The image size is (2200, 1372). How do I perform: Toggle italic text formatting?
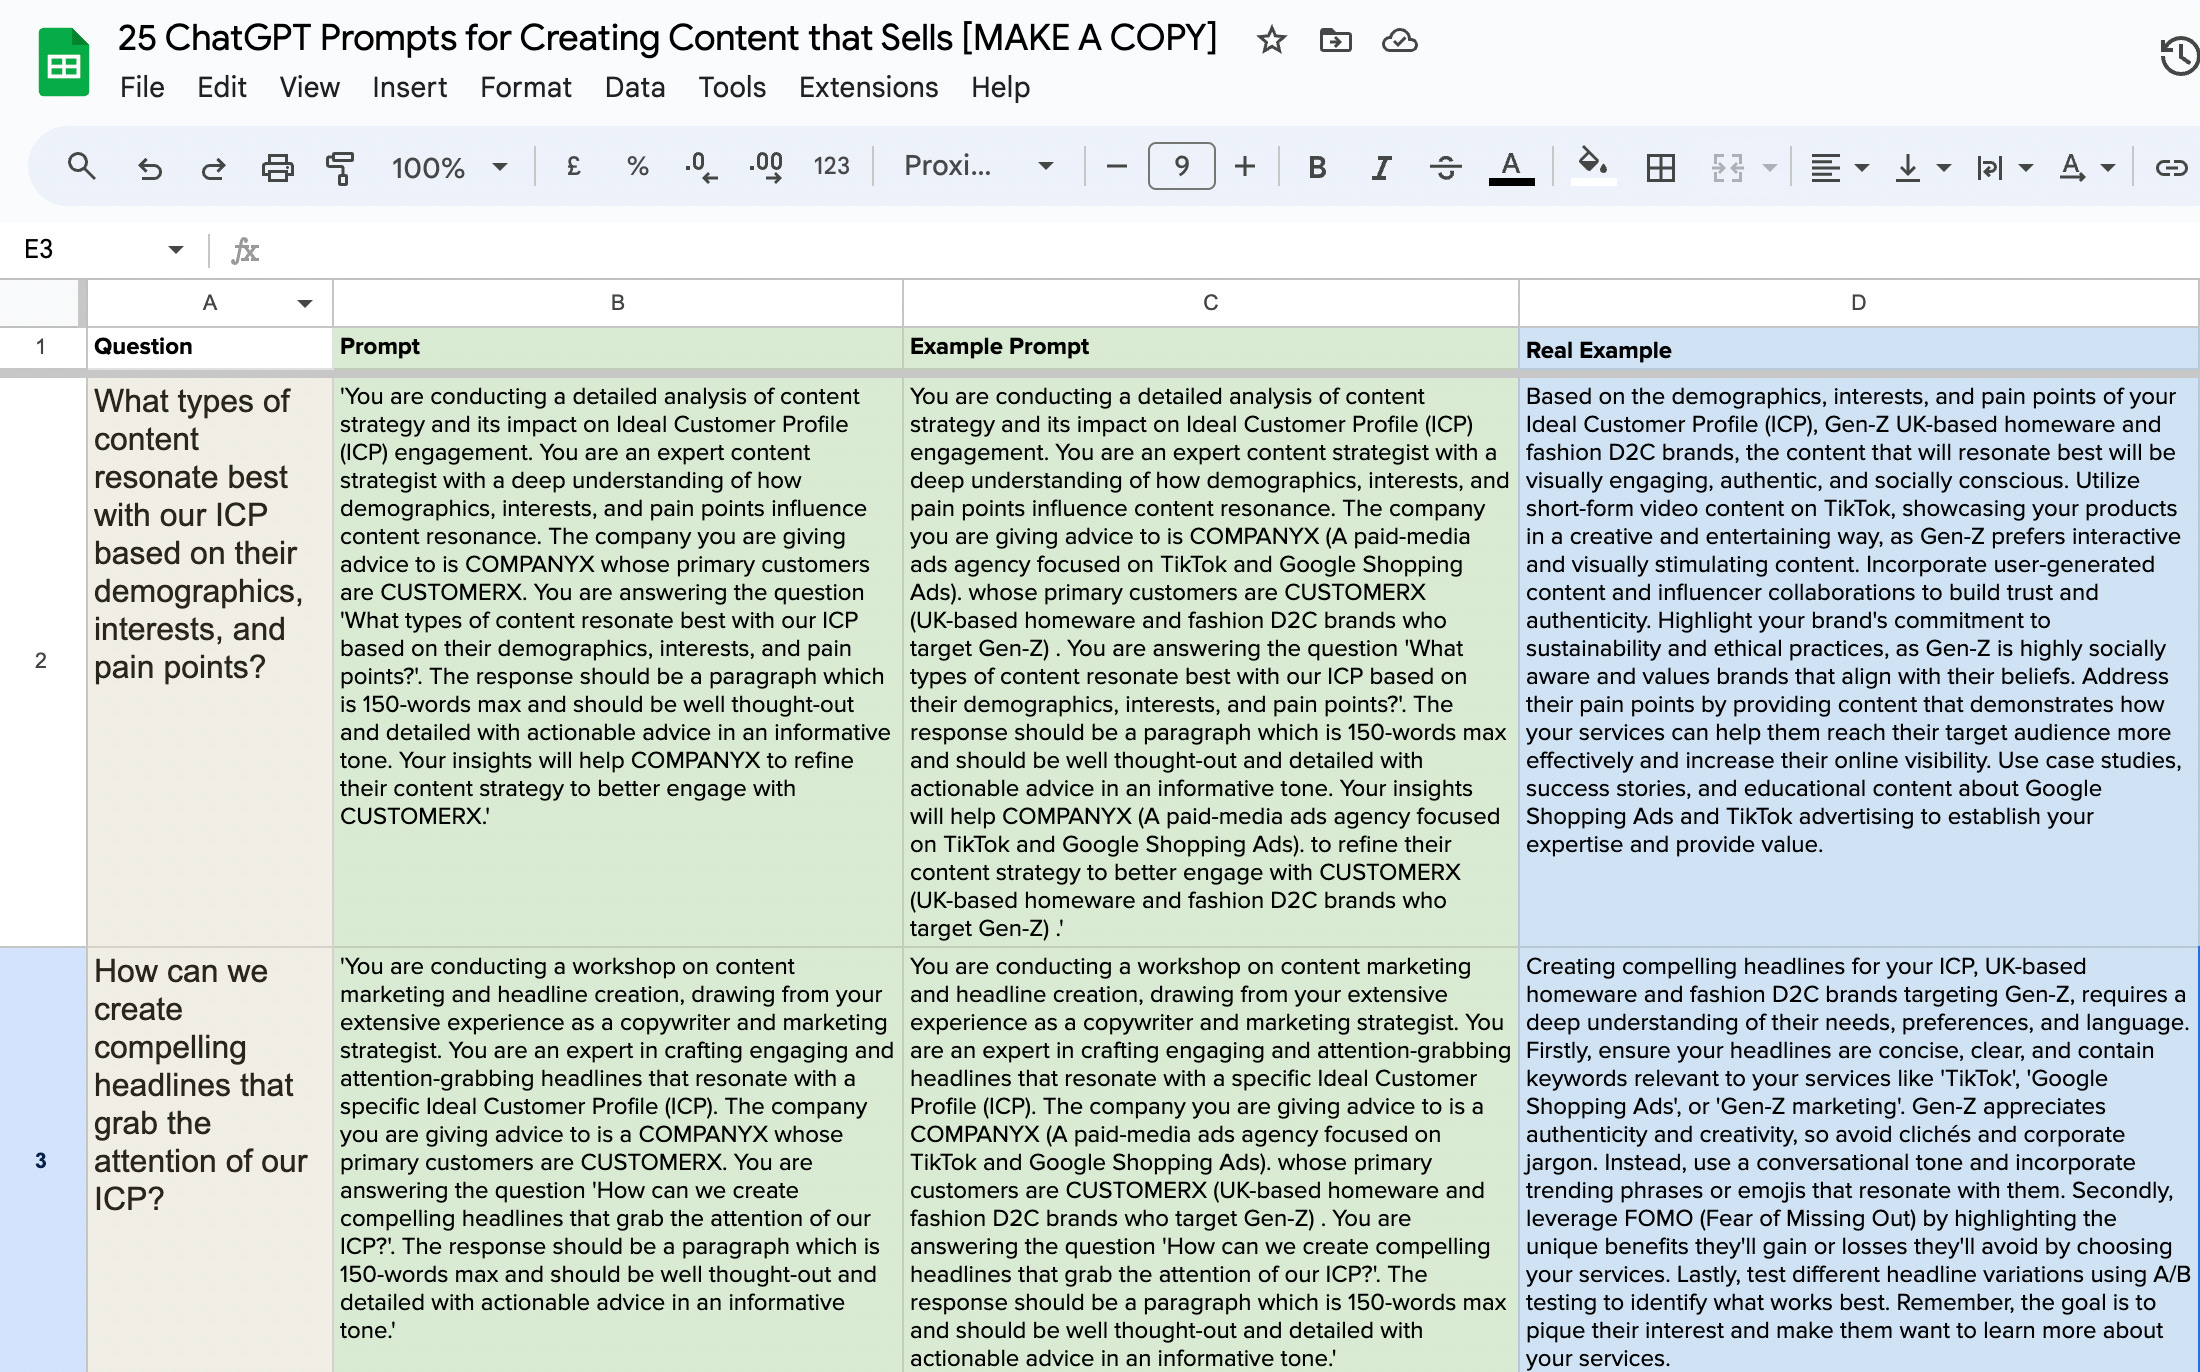[1381, 167]
